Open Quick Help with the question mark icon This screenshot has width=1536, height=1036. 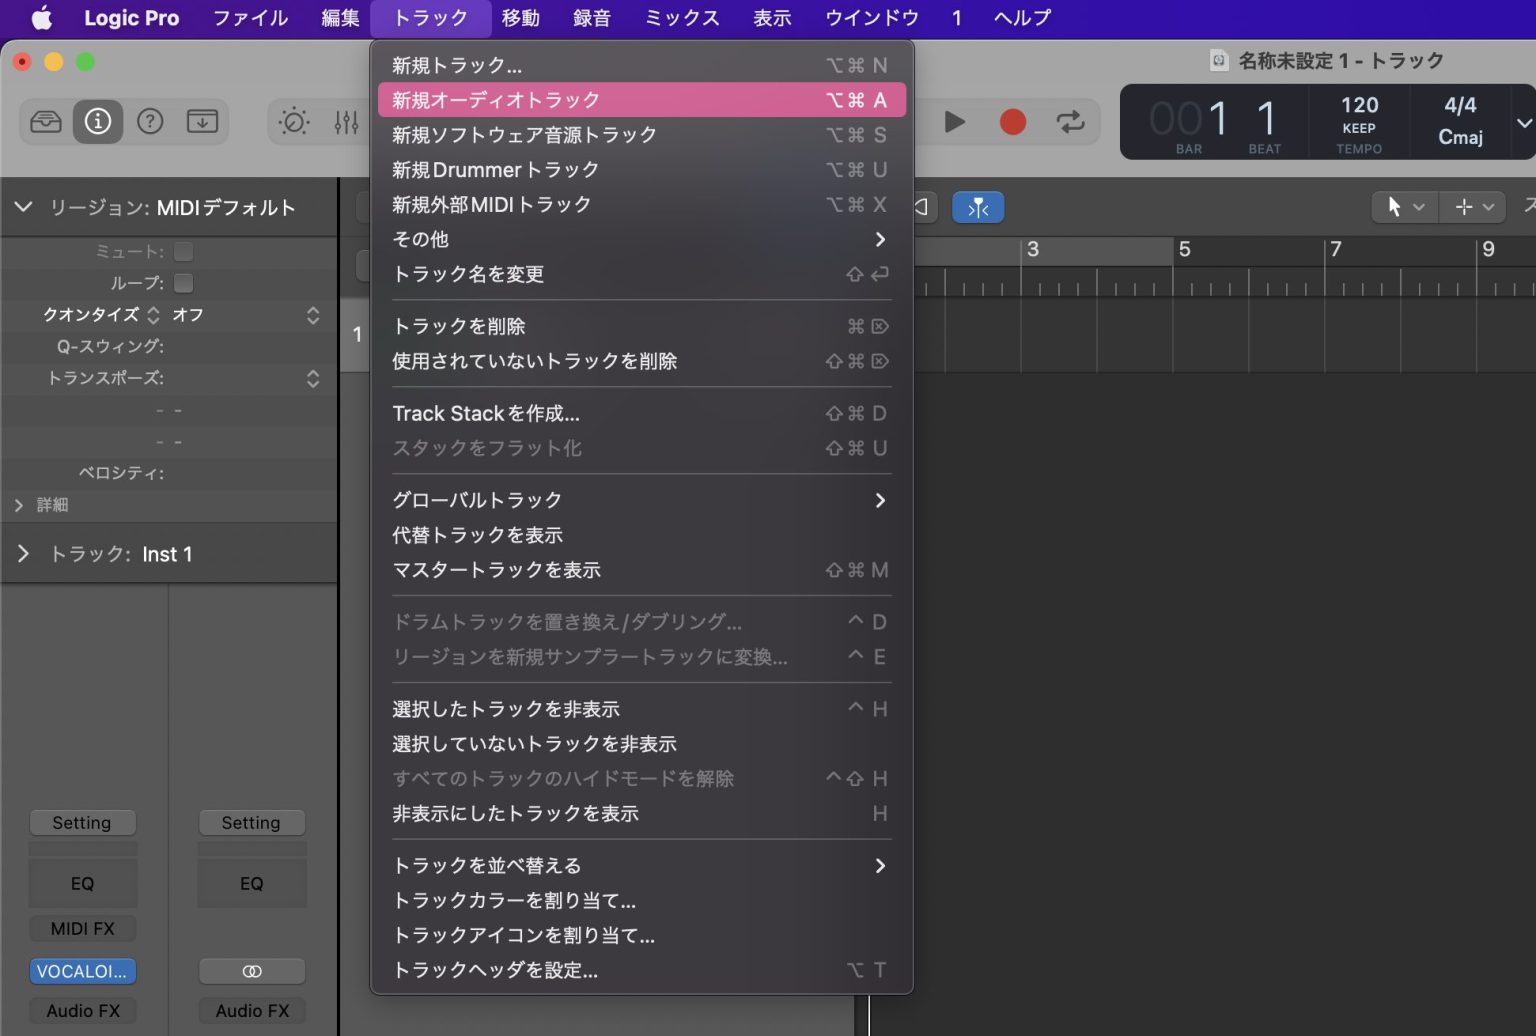click(149, 121)
